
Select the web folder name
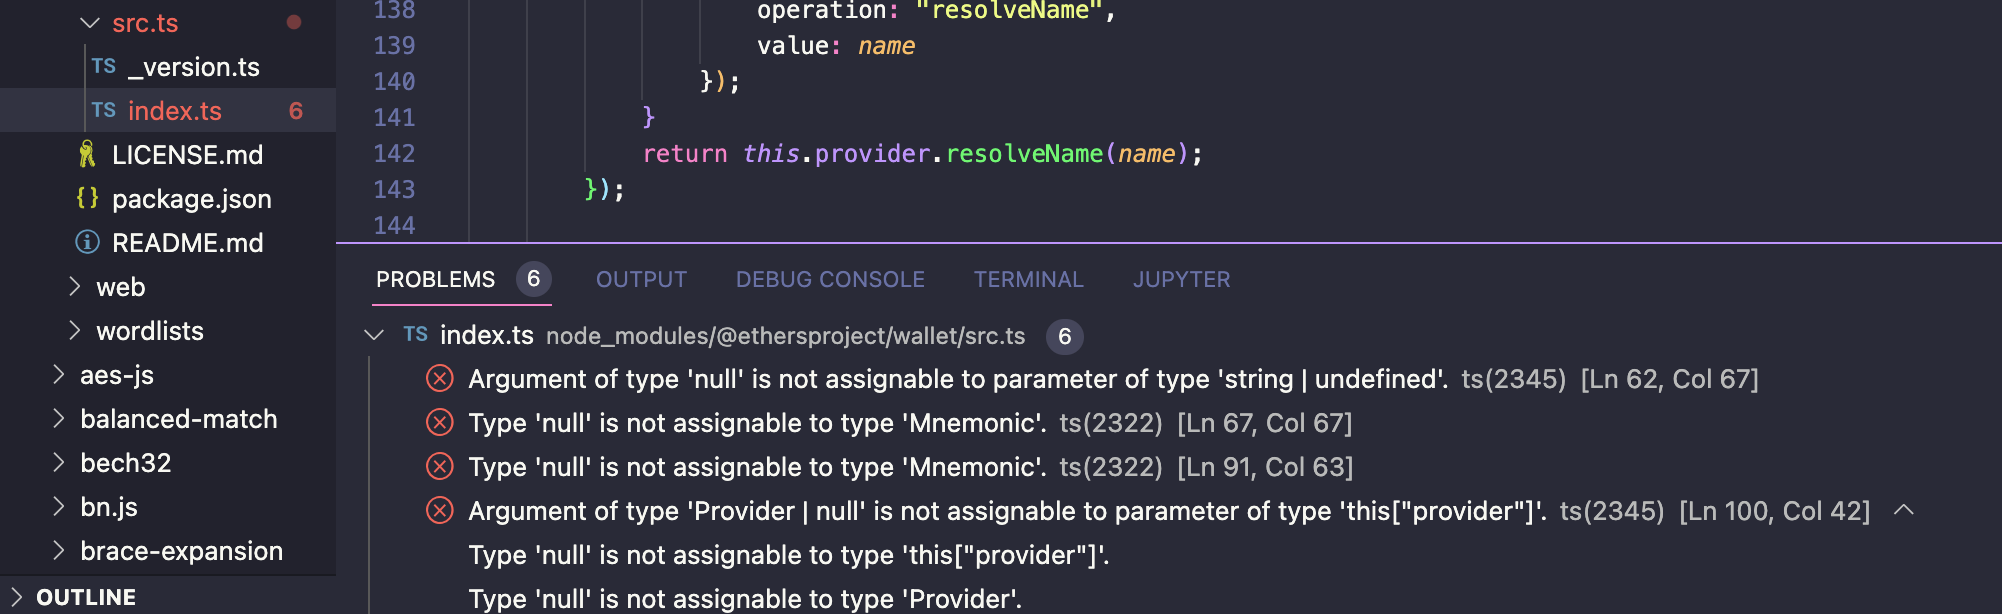tap(121, 287)
